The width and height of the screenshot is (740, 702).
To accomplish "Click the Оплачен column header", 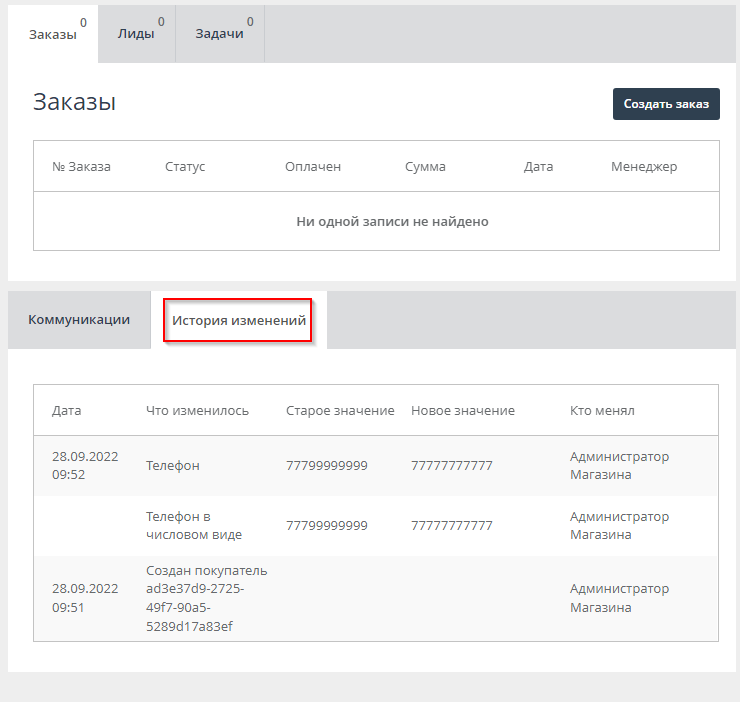I will pyautogui.click(x=313, y=166).
